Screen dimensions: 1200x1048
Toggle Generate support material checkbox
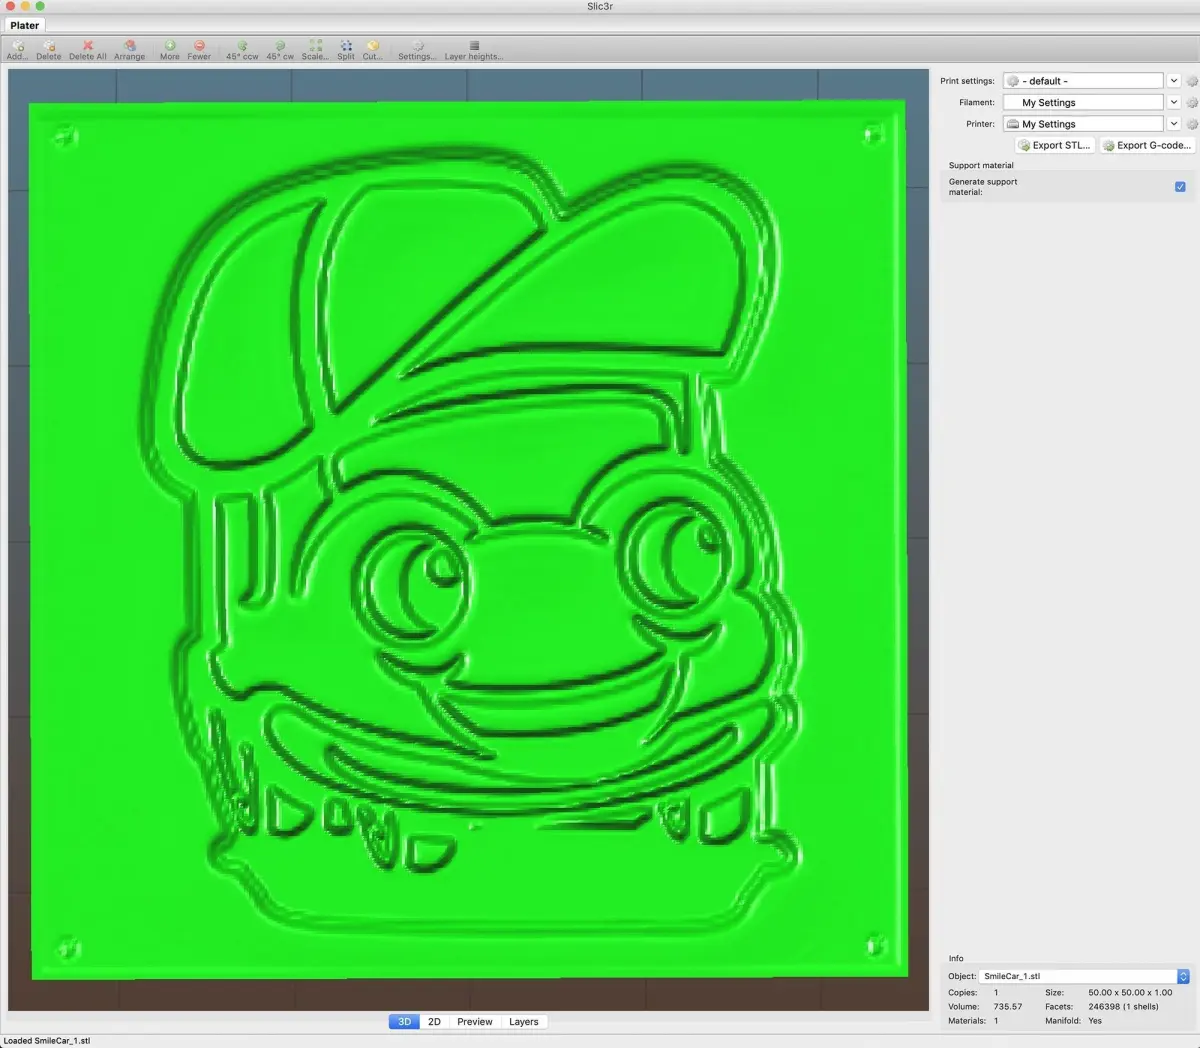[1180, 187]
